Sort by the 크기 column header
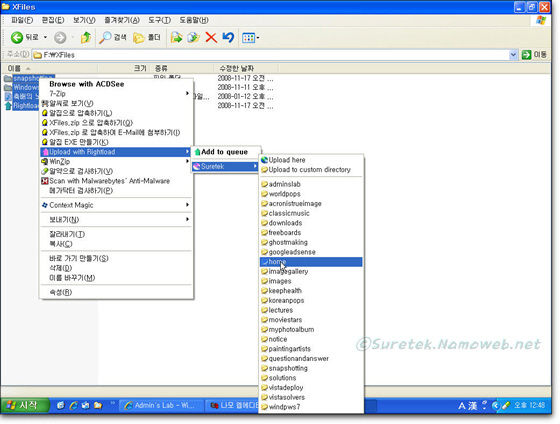 coord(124,68)
